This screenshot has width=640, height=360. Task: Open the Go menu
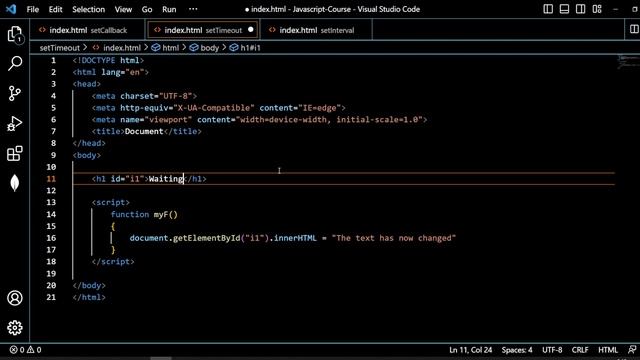(x=147, y=9)
